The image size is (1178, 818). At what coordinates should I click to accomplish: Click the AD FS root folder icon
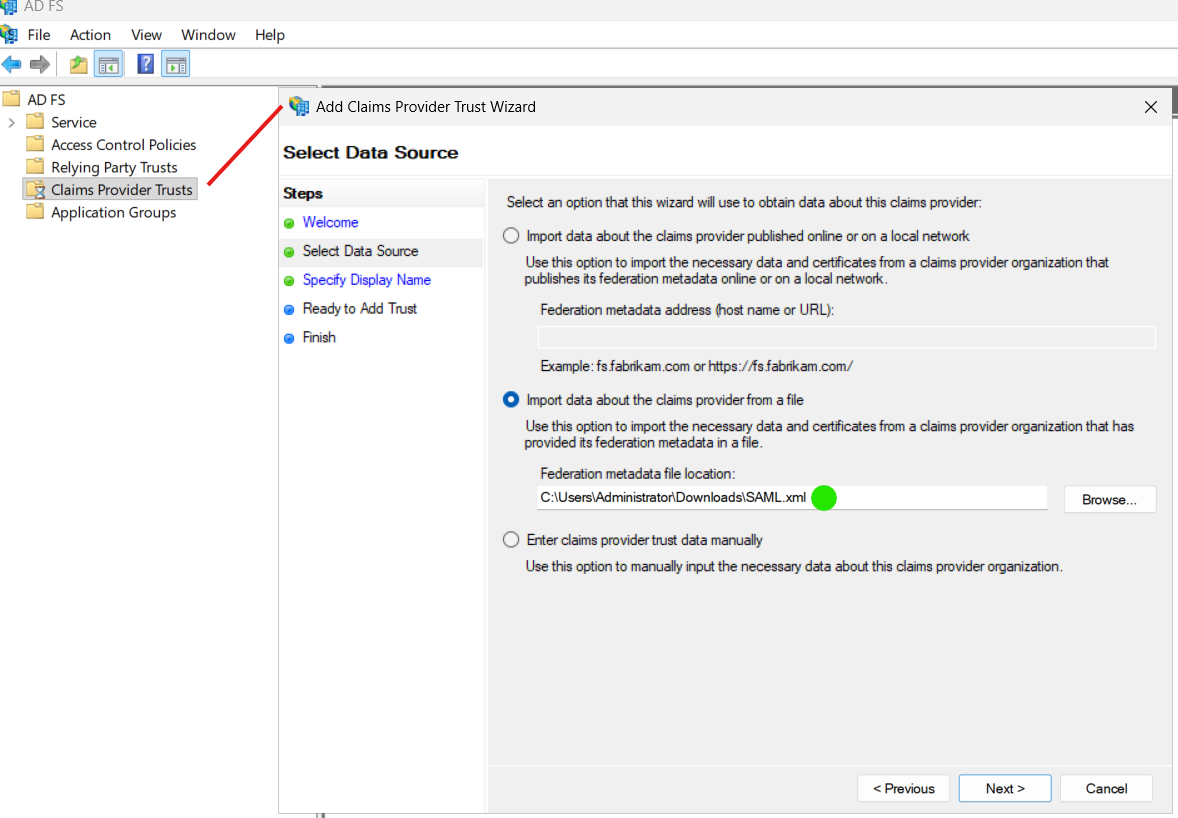pos(11,98)
